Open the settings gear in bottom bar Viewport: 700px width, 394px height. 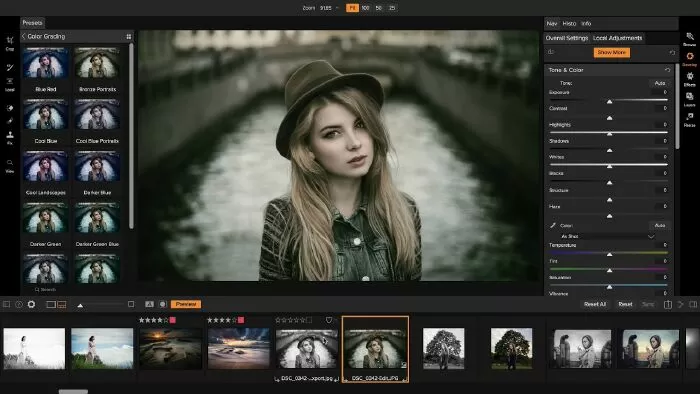point(31,304)
